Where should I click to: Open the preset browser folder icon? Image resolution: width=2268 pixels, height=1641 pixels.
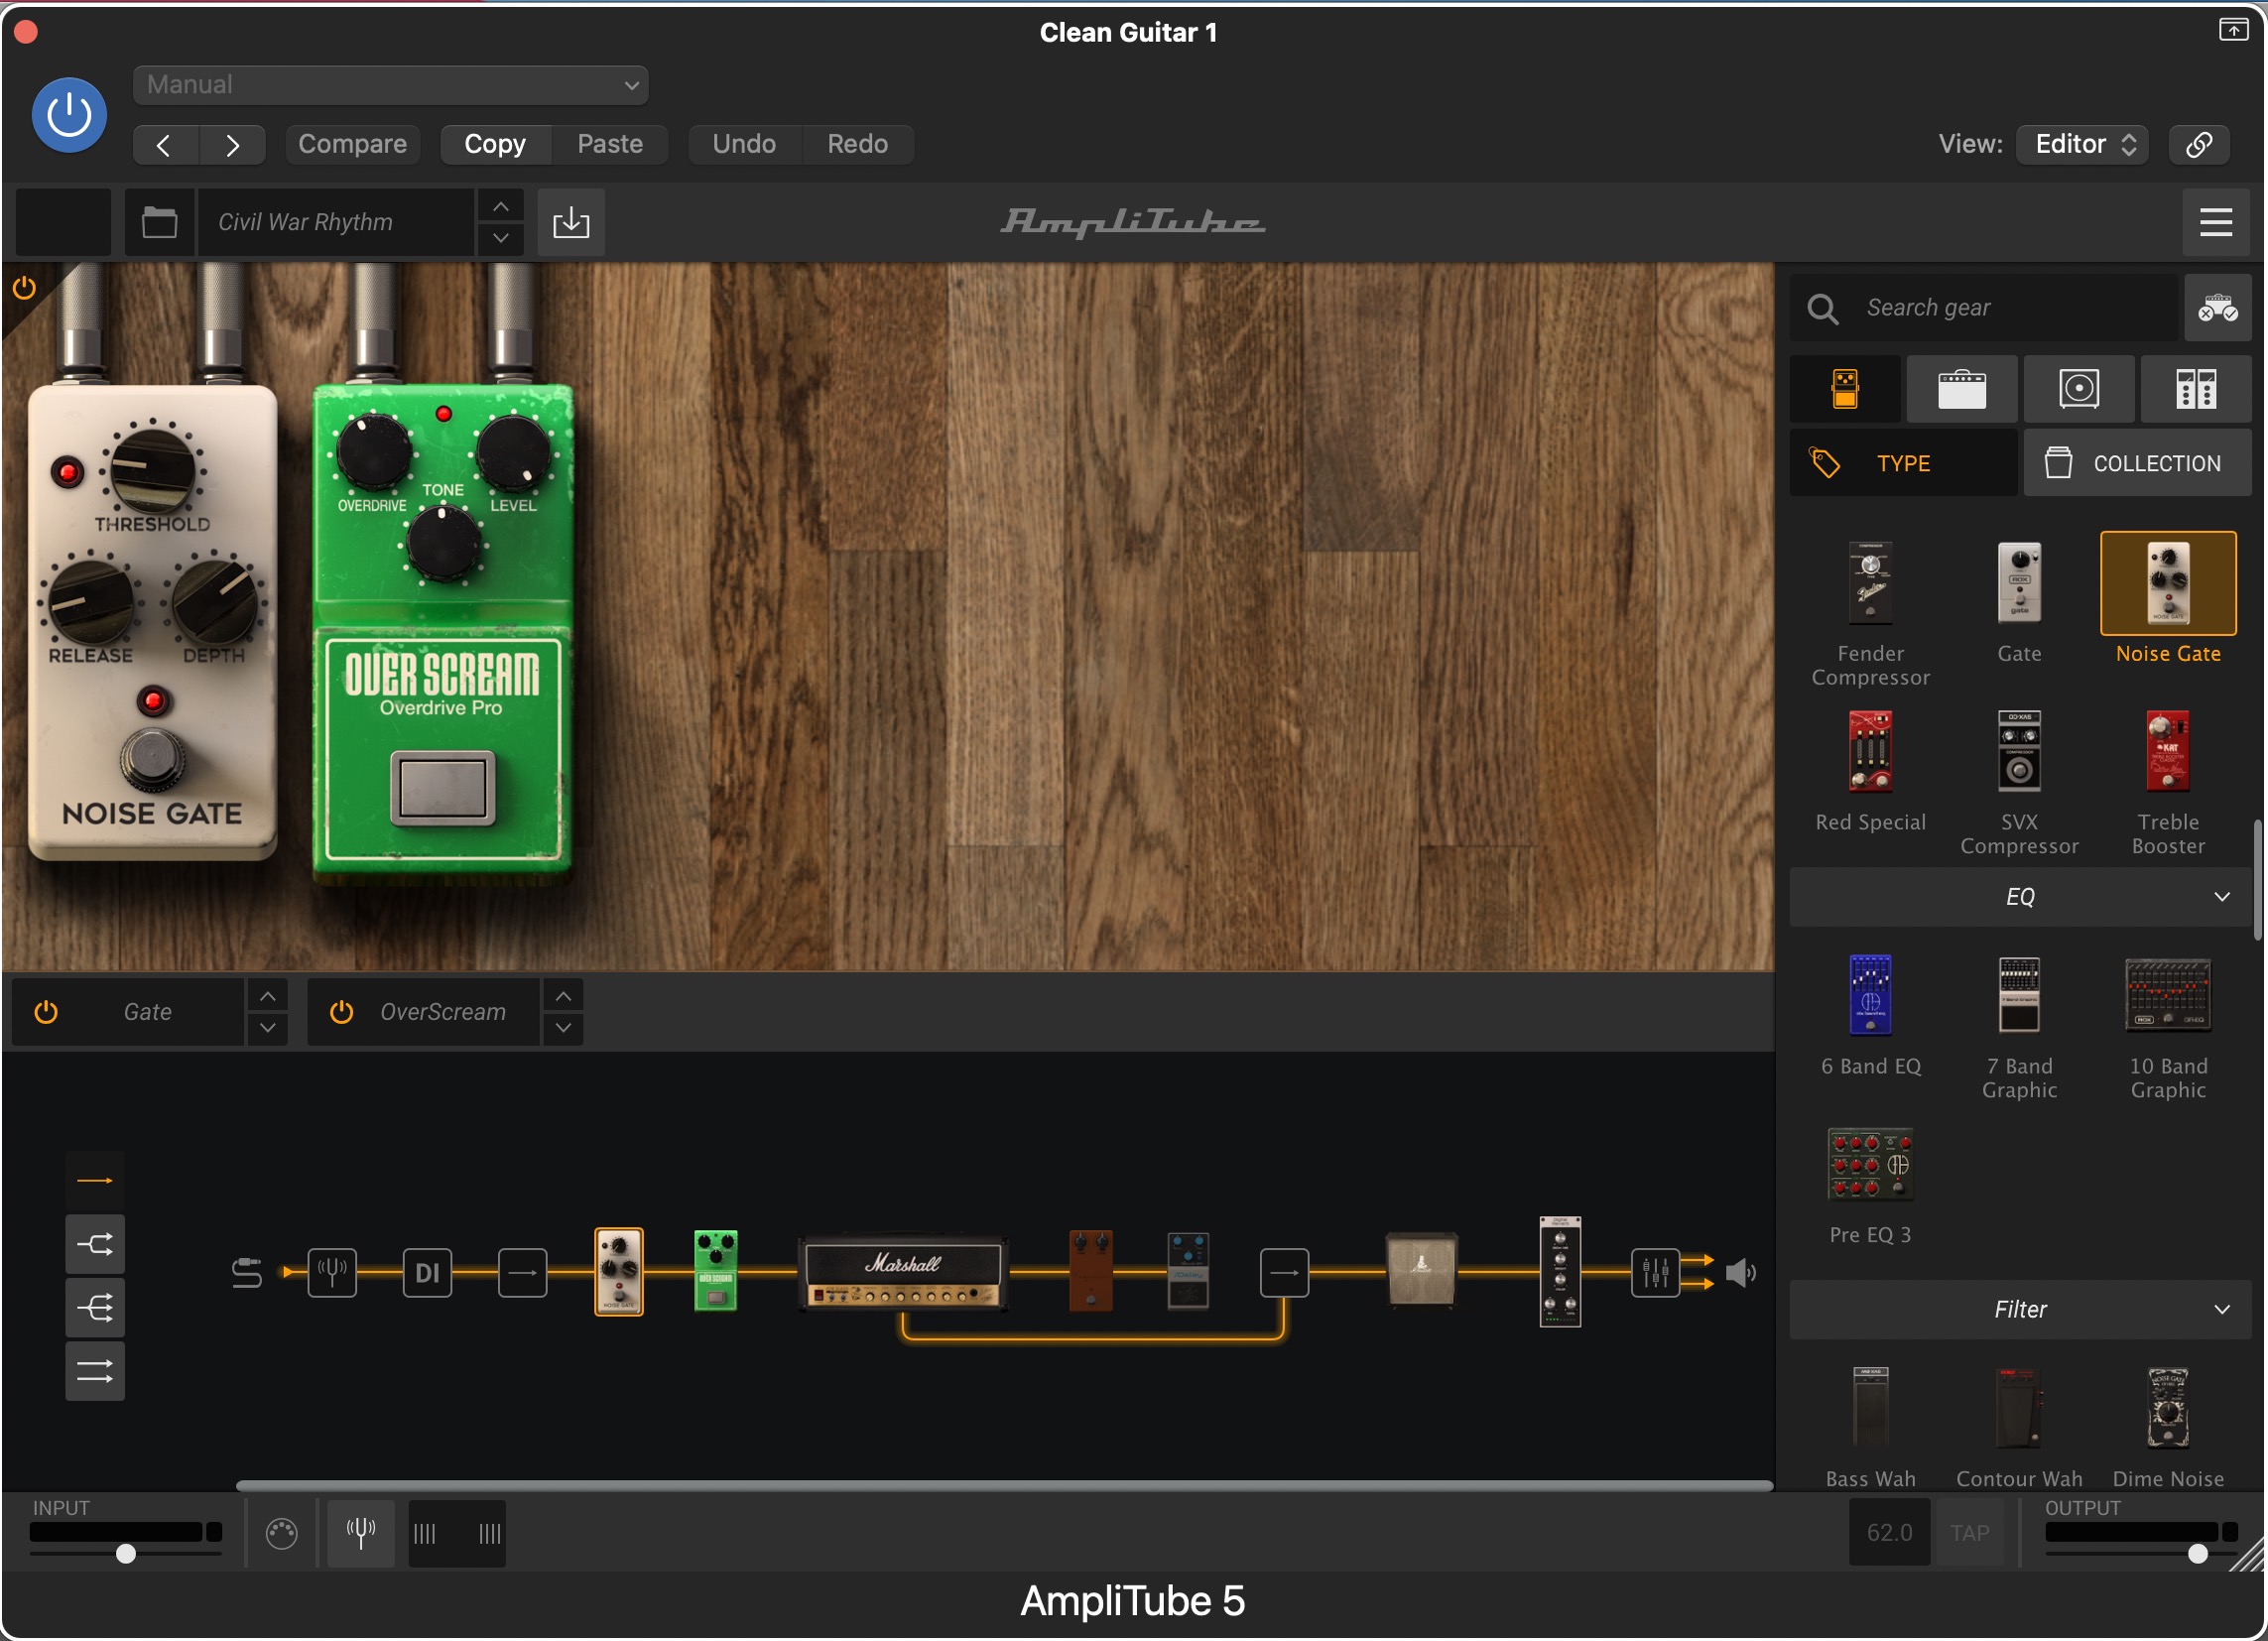coord(159,222)
